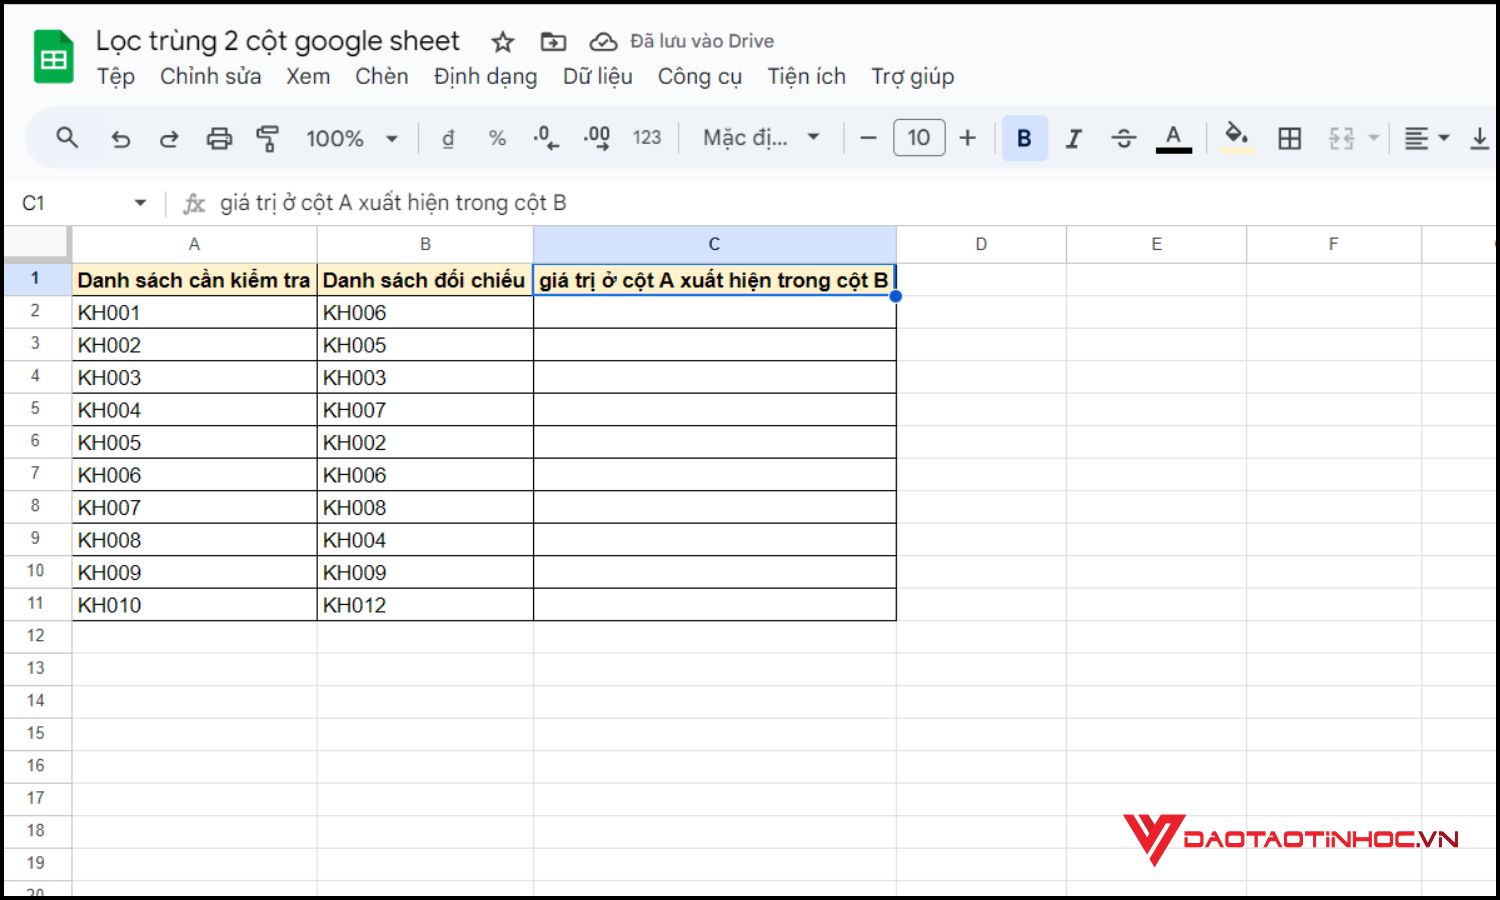Click the Print icon
The image size is (1500, 900).
(219, 138)
